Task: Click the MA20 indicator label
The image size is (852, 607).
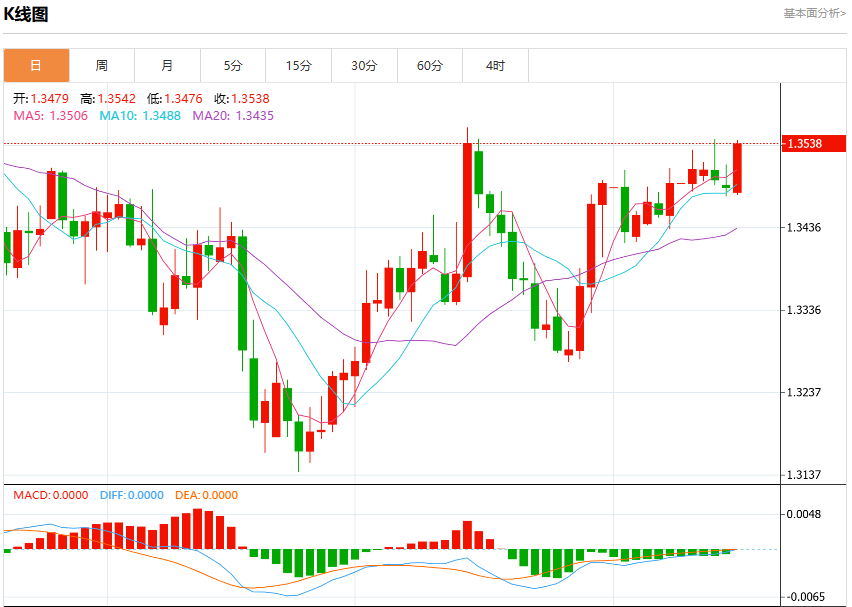Action: [233, 116]
